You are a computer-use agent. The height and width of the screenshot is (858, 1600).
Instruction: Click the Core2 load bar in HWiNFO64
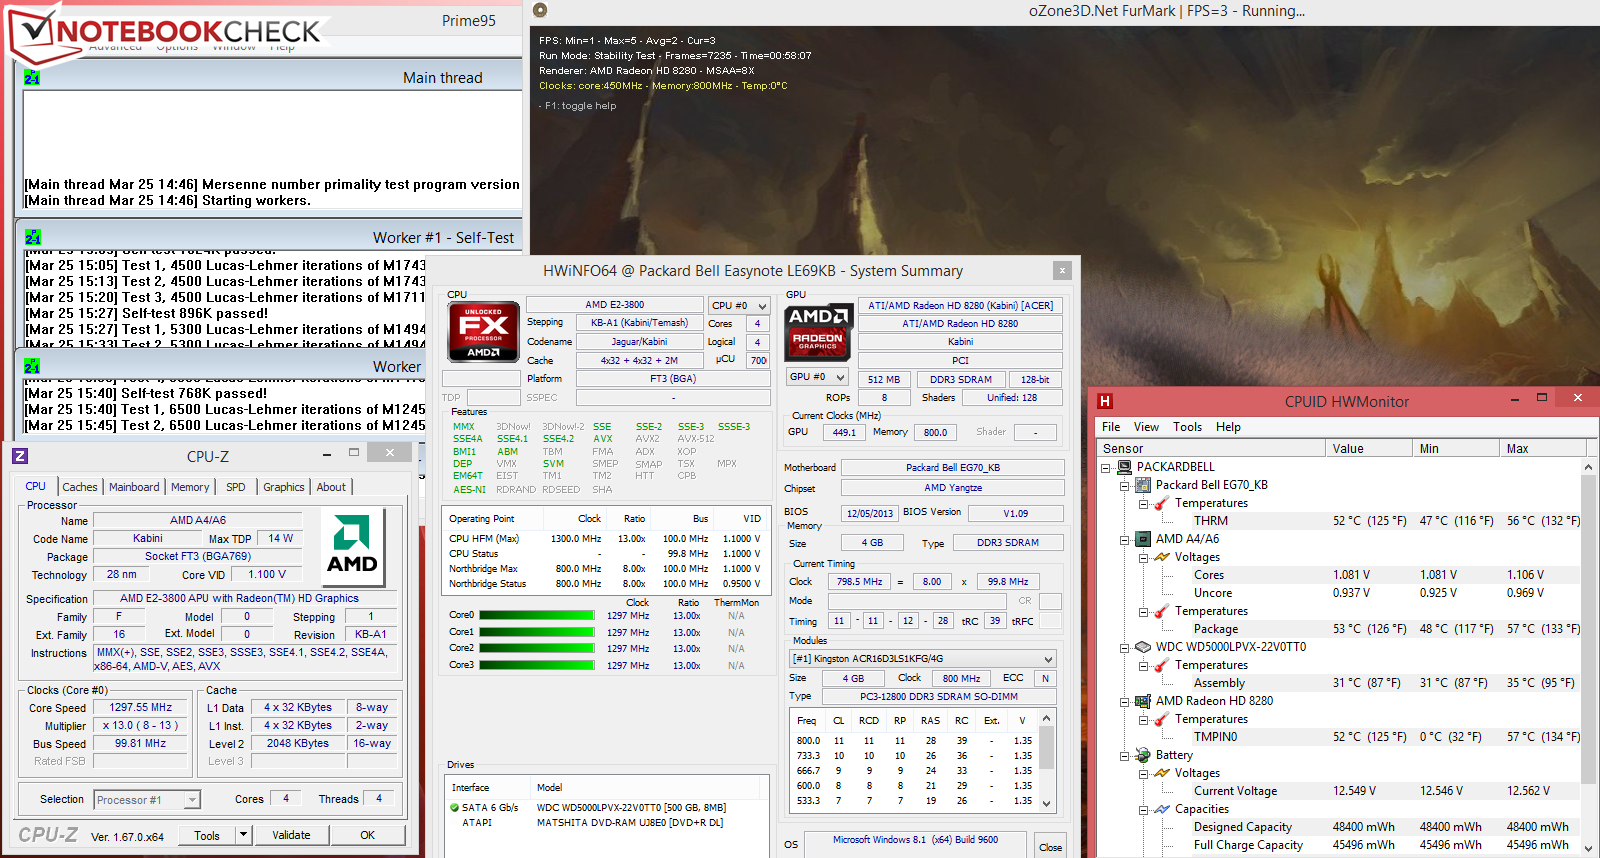pyautogui.click(x=537, y=648)
